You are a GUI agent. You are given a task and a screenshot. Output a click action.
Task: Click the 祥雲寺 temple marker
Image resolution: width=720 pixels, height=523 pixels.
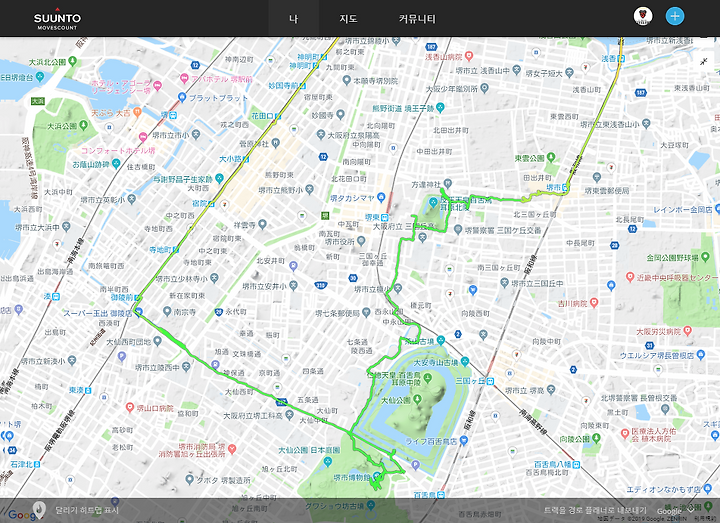tap(262, 224)
